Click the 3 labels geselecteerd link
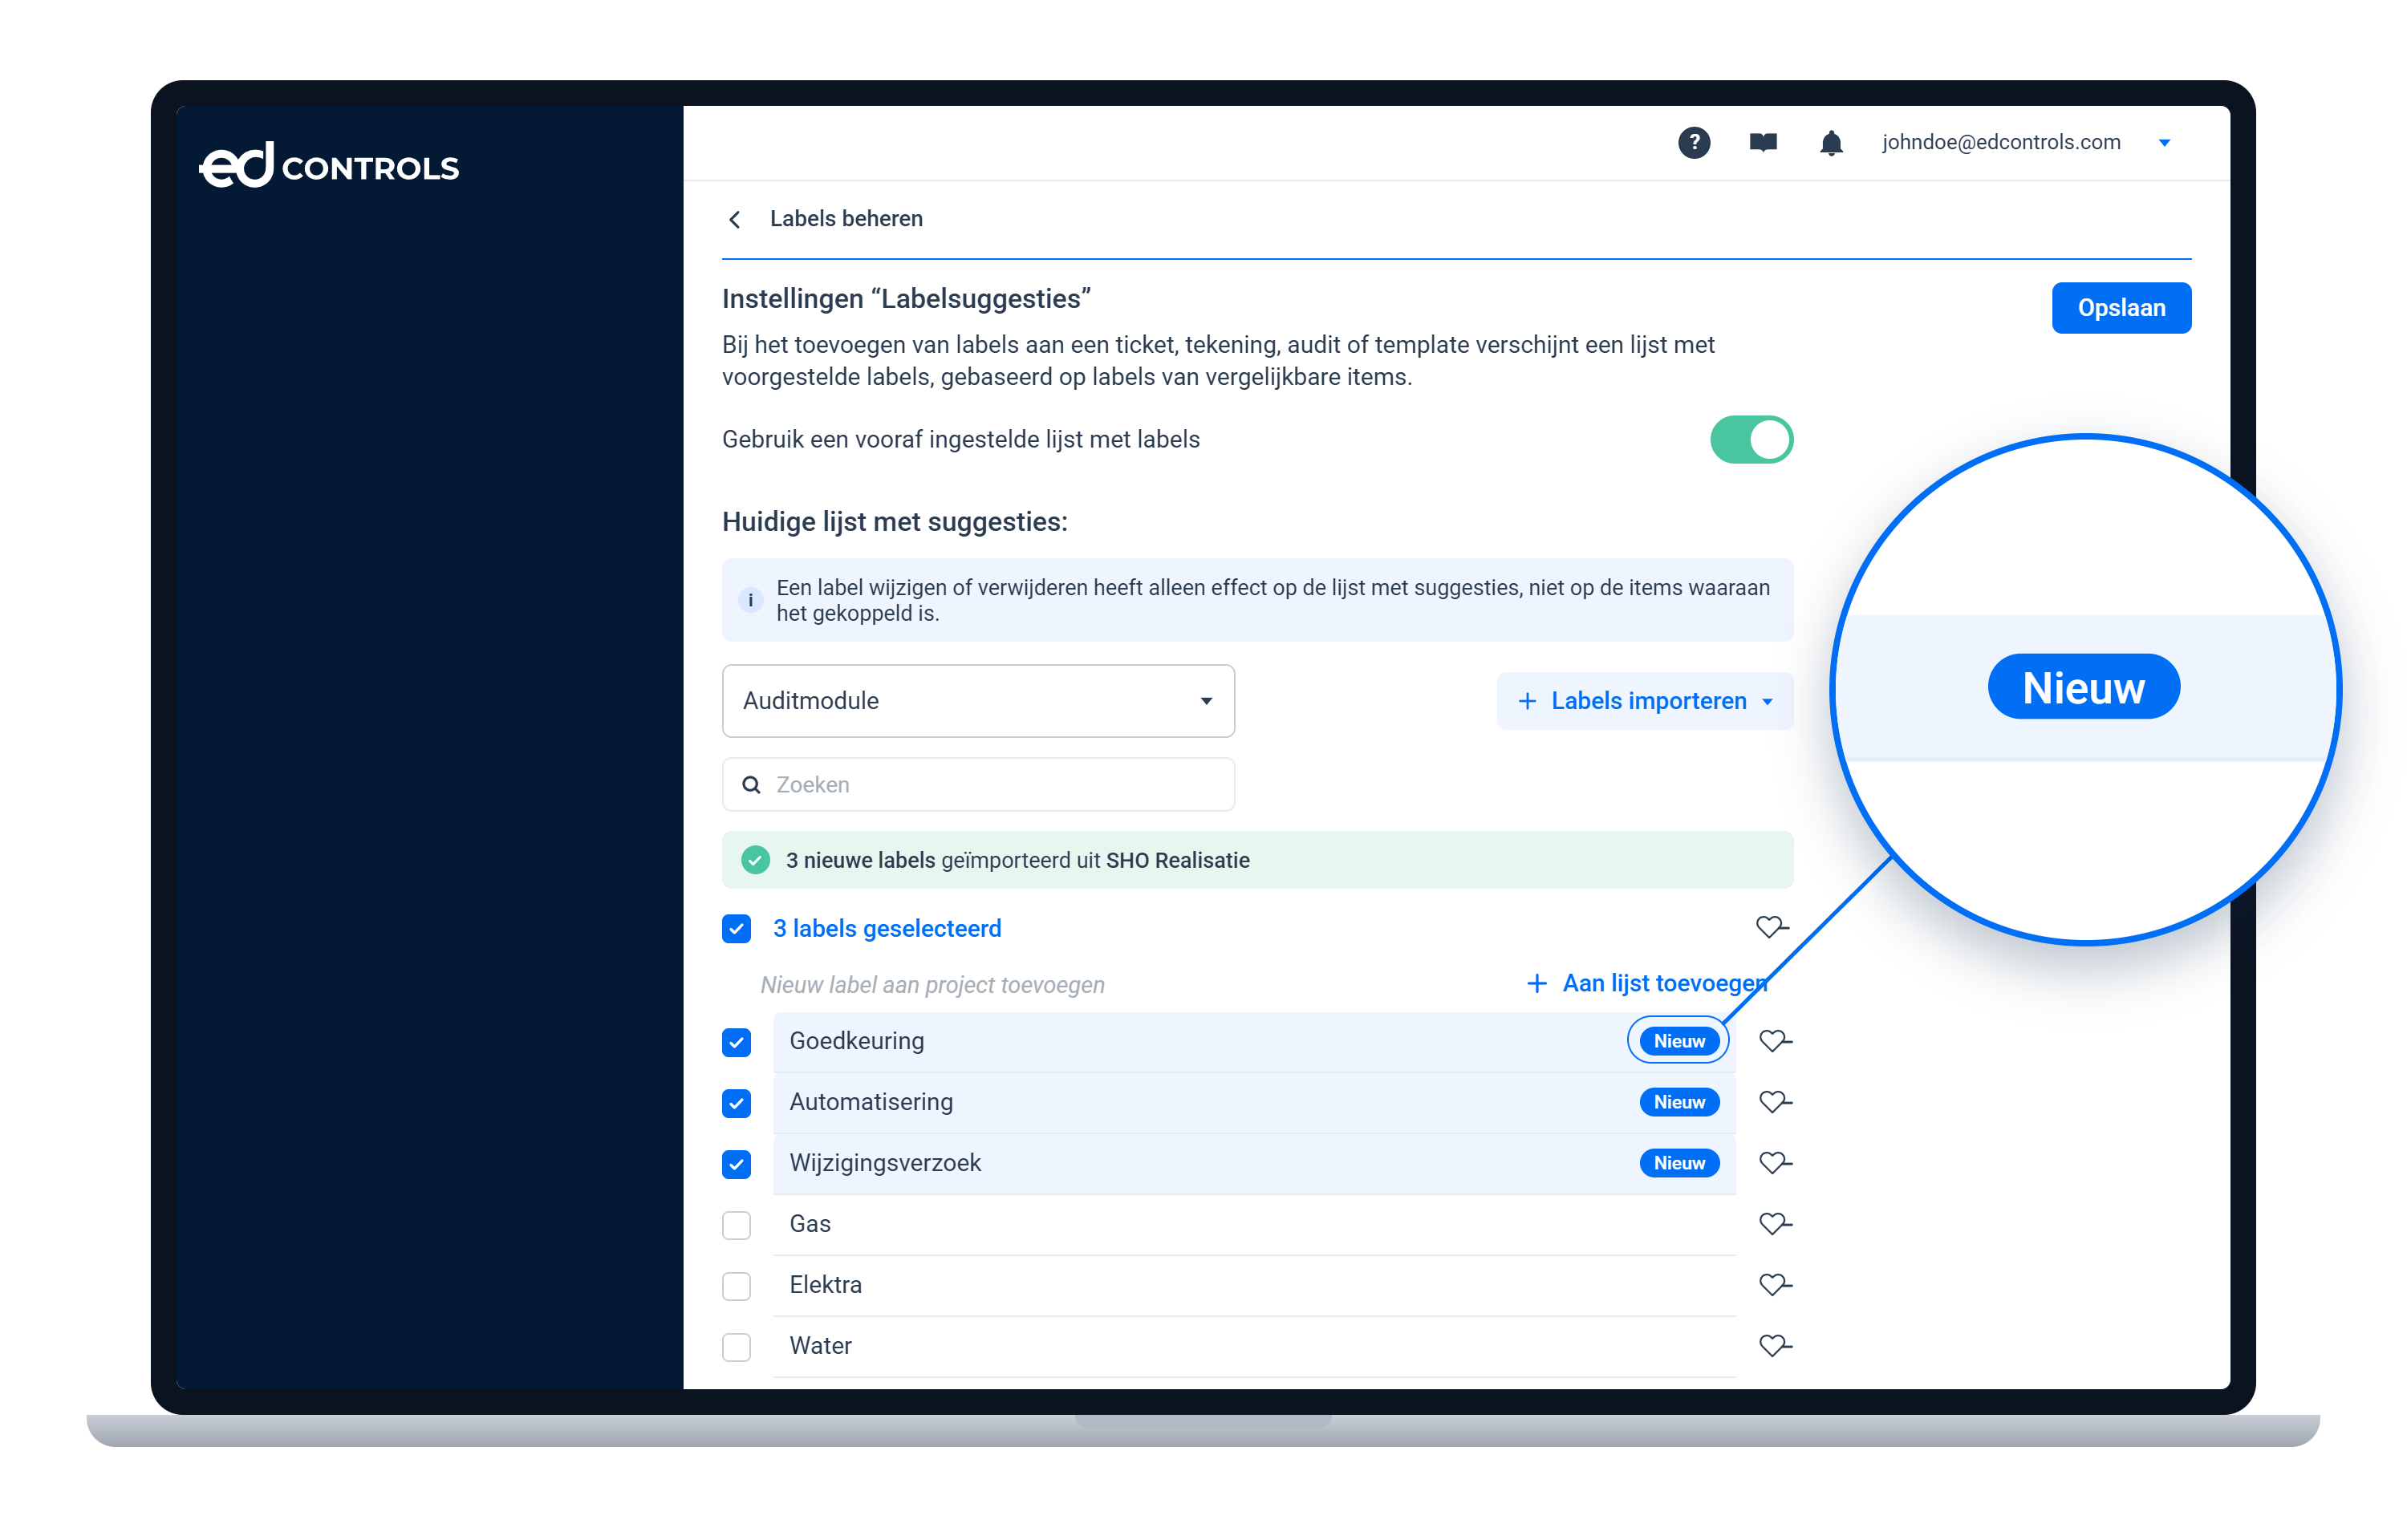 (x=887, y=929)
